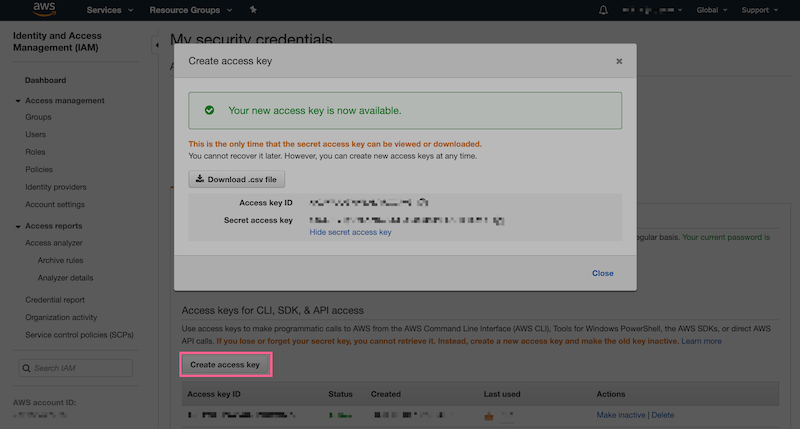Delete the listed access key

click(x=662, y=415)
